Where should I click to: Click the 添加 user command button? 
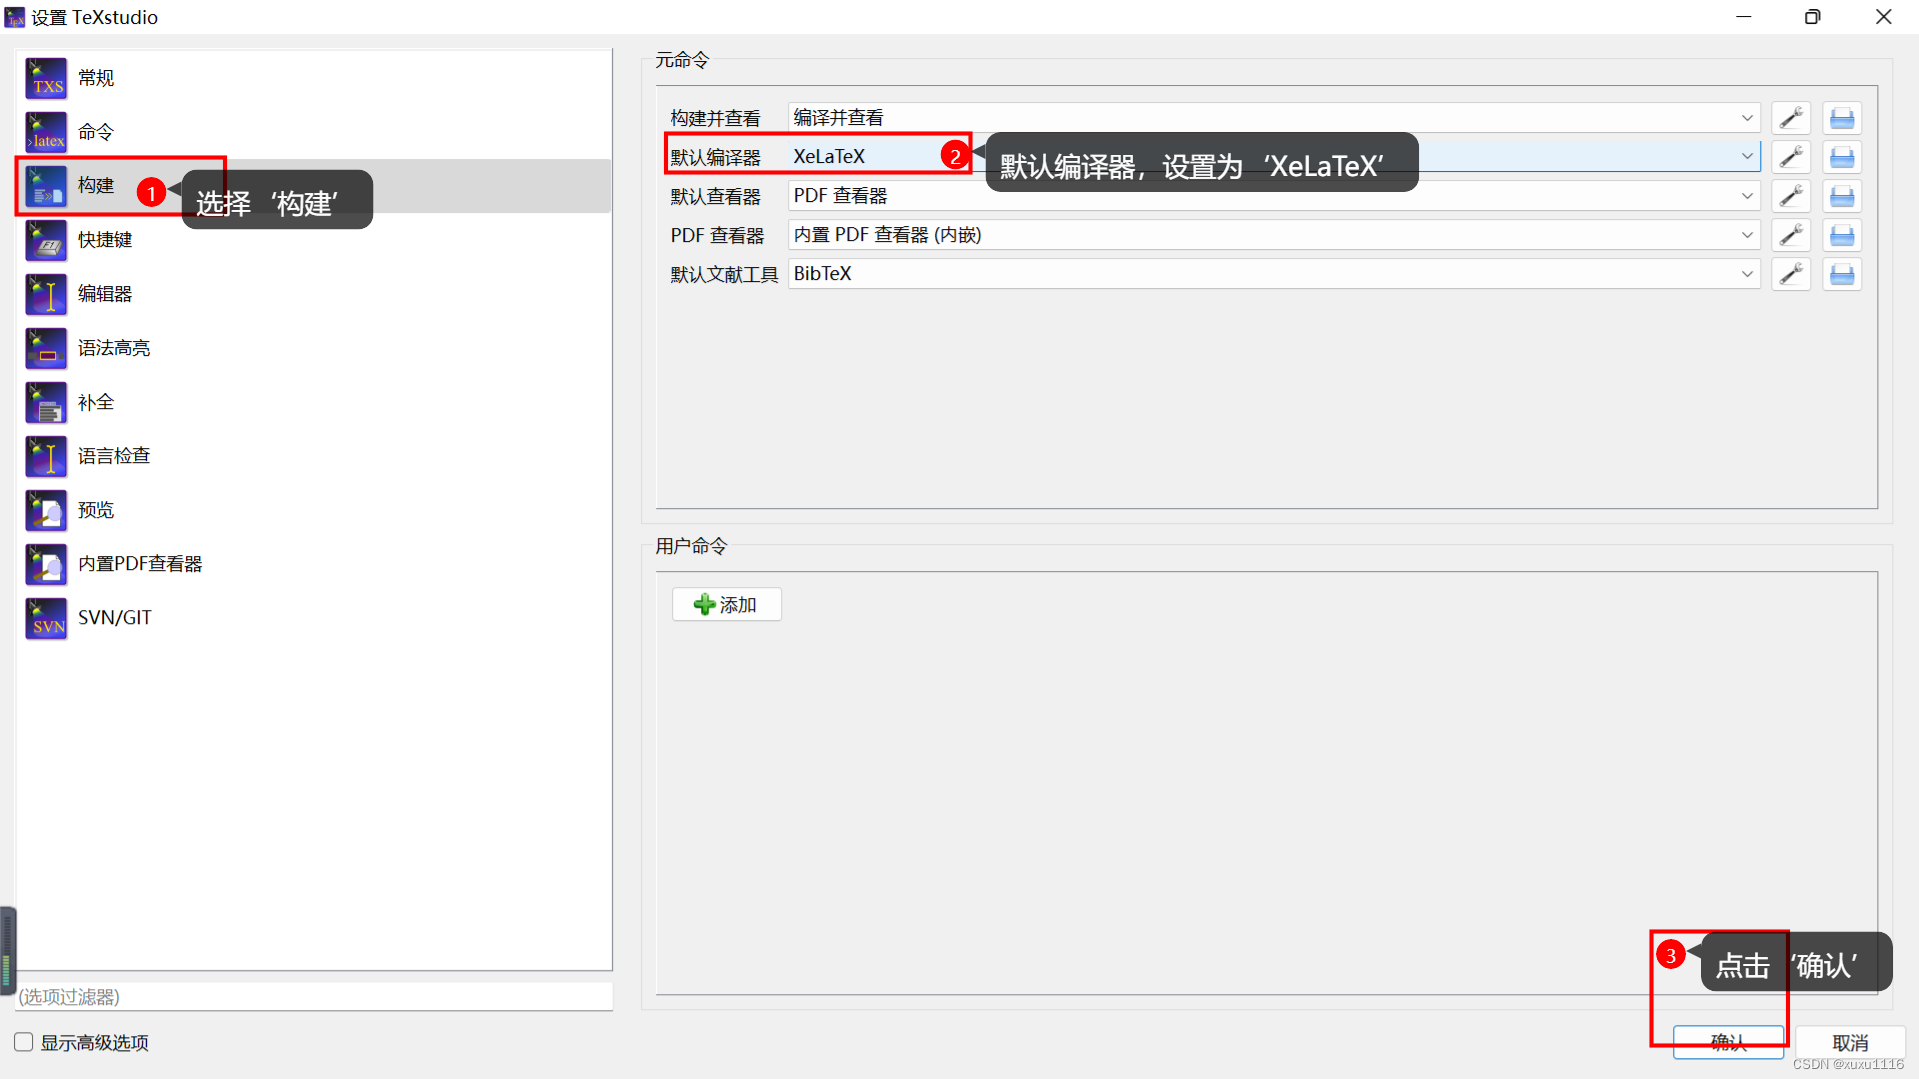(727, 605)
